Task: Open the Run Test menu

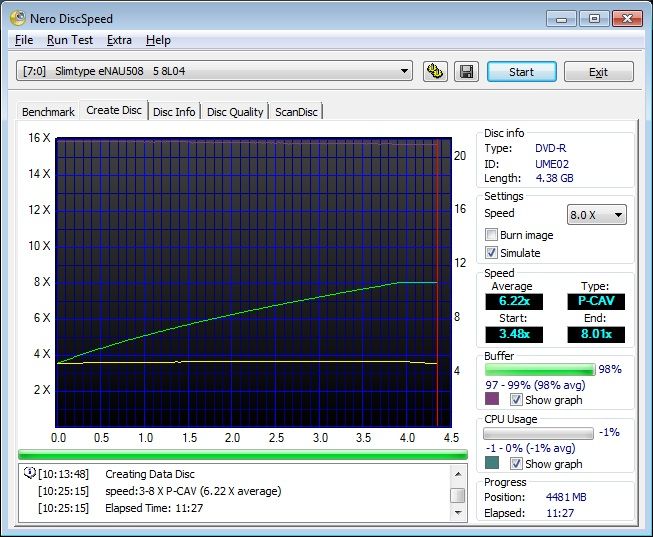Action: coord(69,40)
